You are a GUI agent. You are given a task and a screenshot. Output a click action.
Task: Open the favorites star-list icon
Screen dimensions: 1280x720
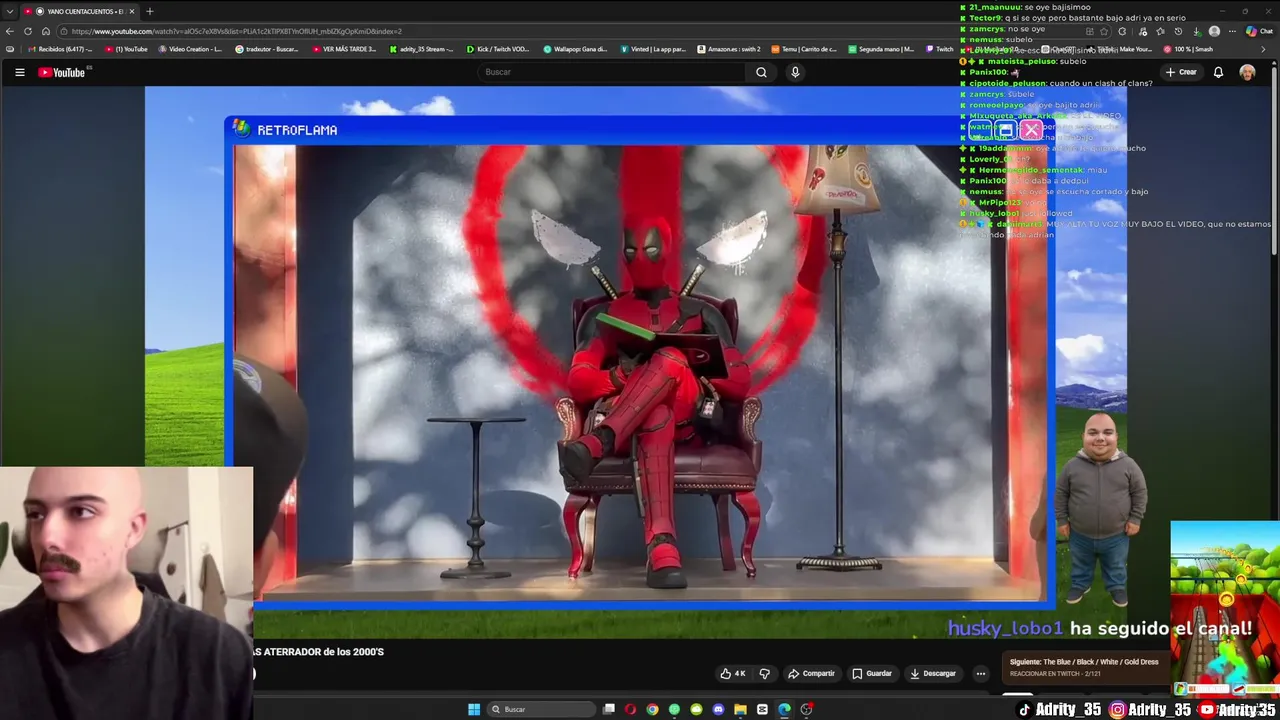coord(1160,31)
